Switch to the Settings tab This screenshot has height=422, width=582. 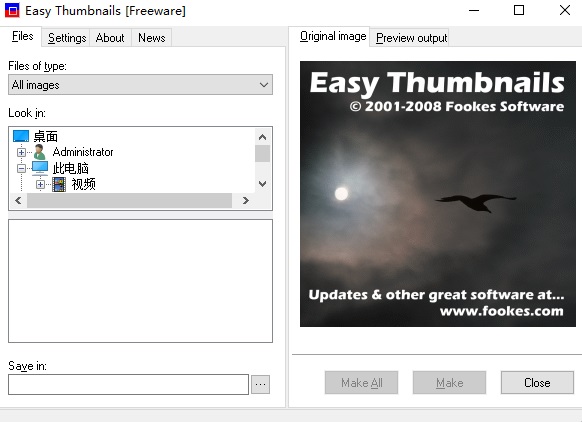[67, 38]
